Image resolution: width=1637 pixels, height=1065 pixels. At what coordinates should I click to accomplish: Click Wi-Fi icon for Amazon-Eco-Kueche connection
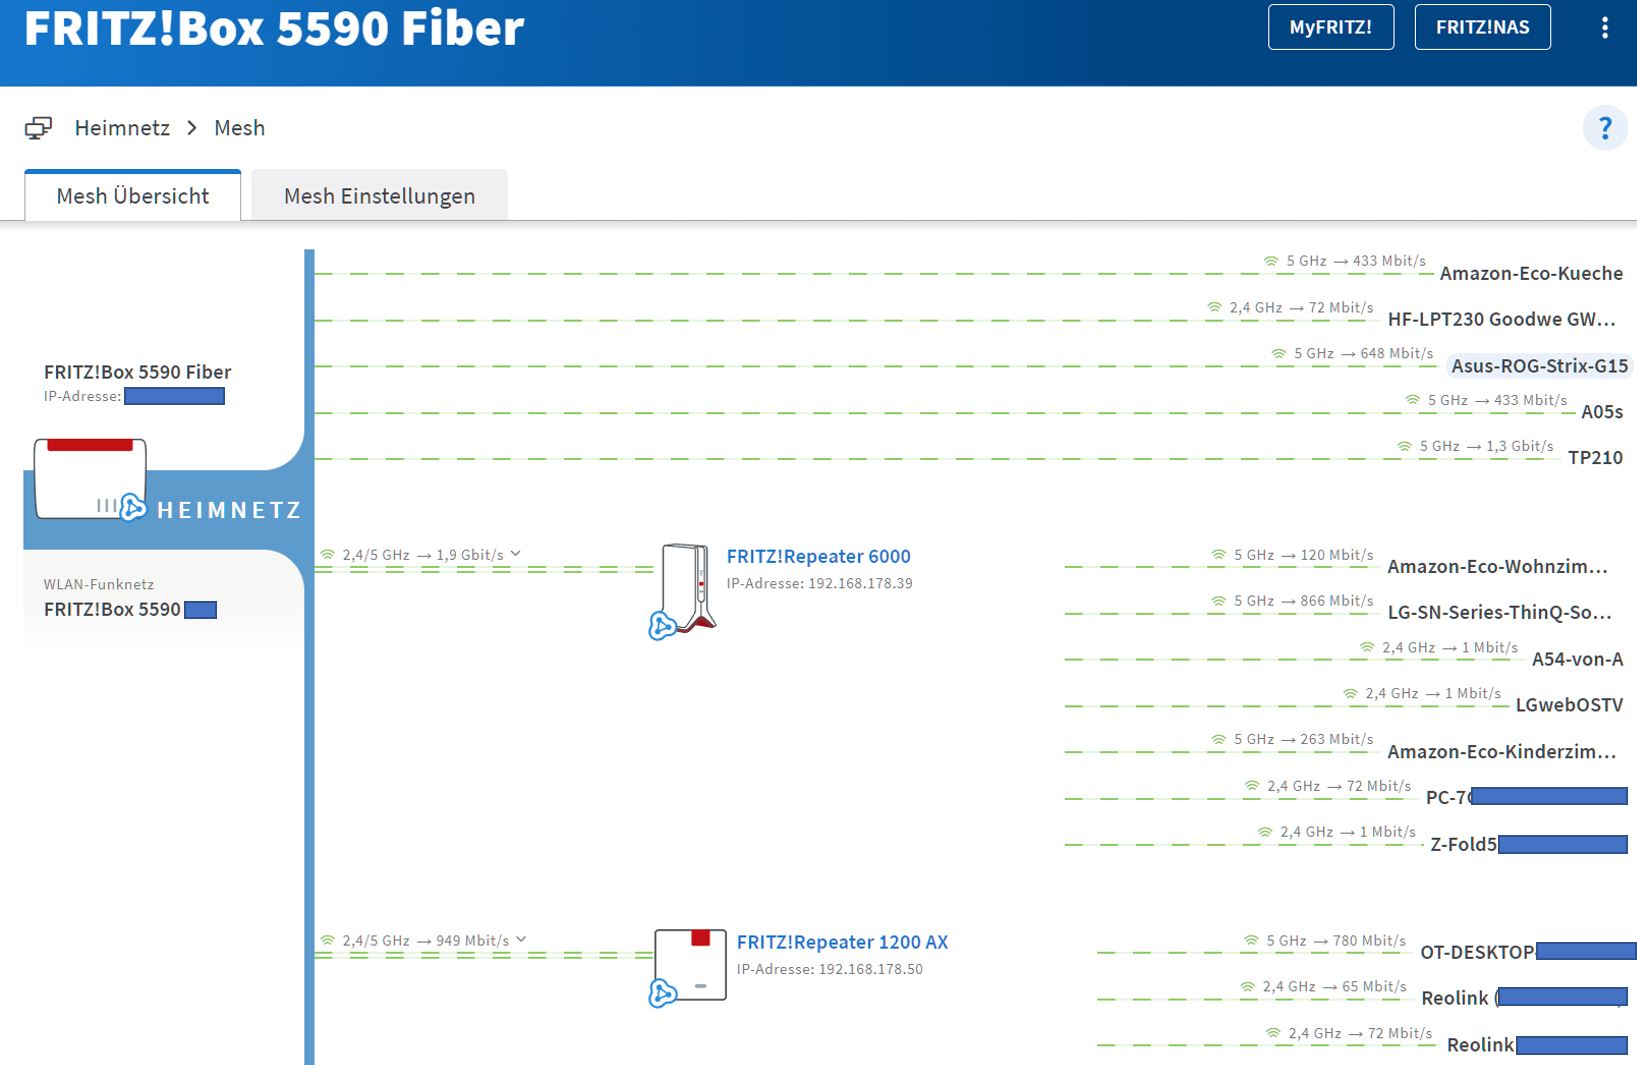pos(1271,261)
